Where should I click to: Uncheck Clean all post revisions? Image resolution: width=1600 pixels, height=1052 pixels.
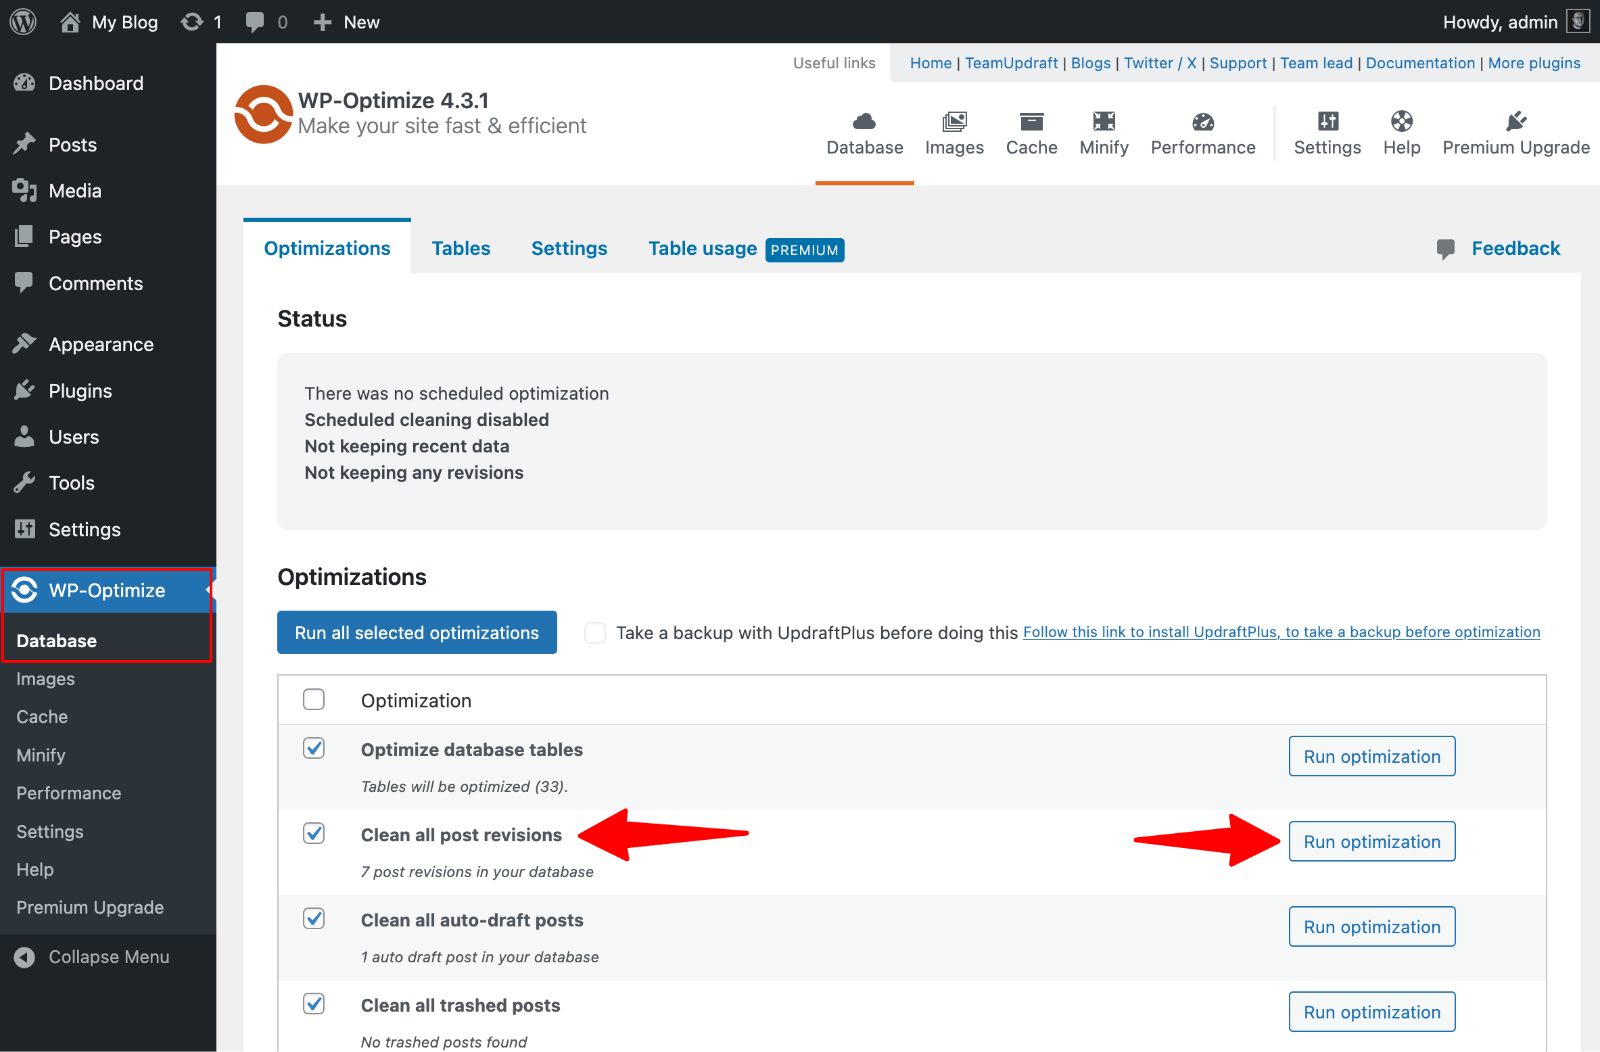coord(314,833)
